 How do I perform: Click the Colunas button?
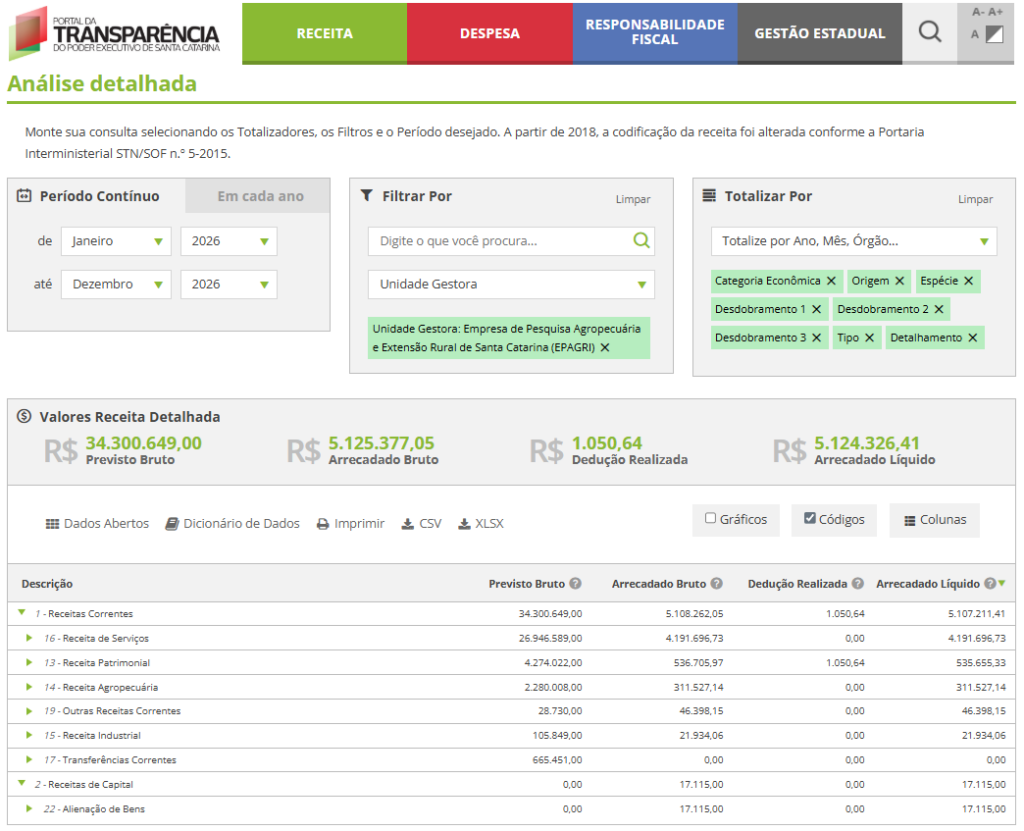[934, 520]
